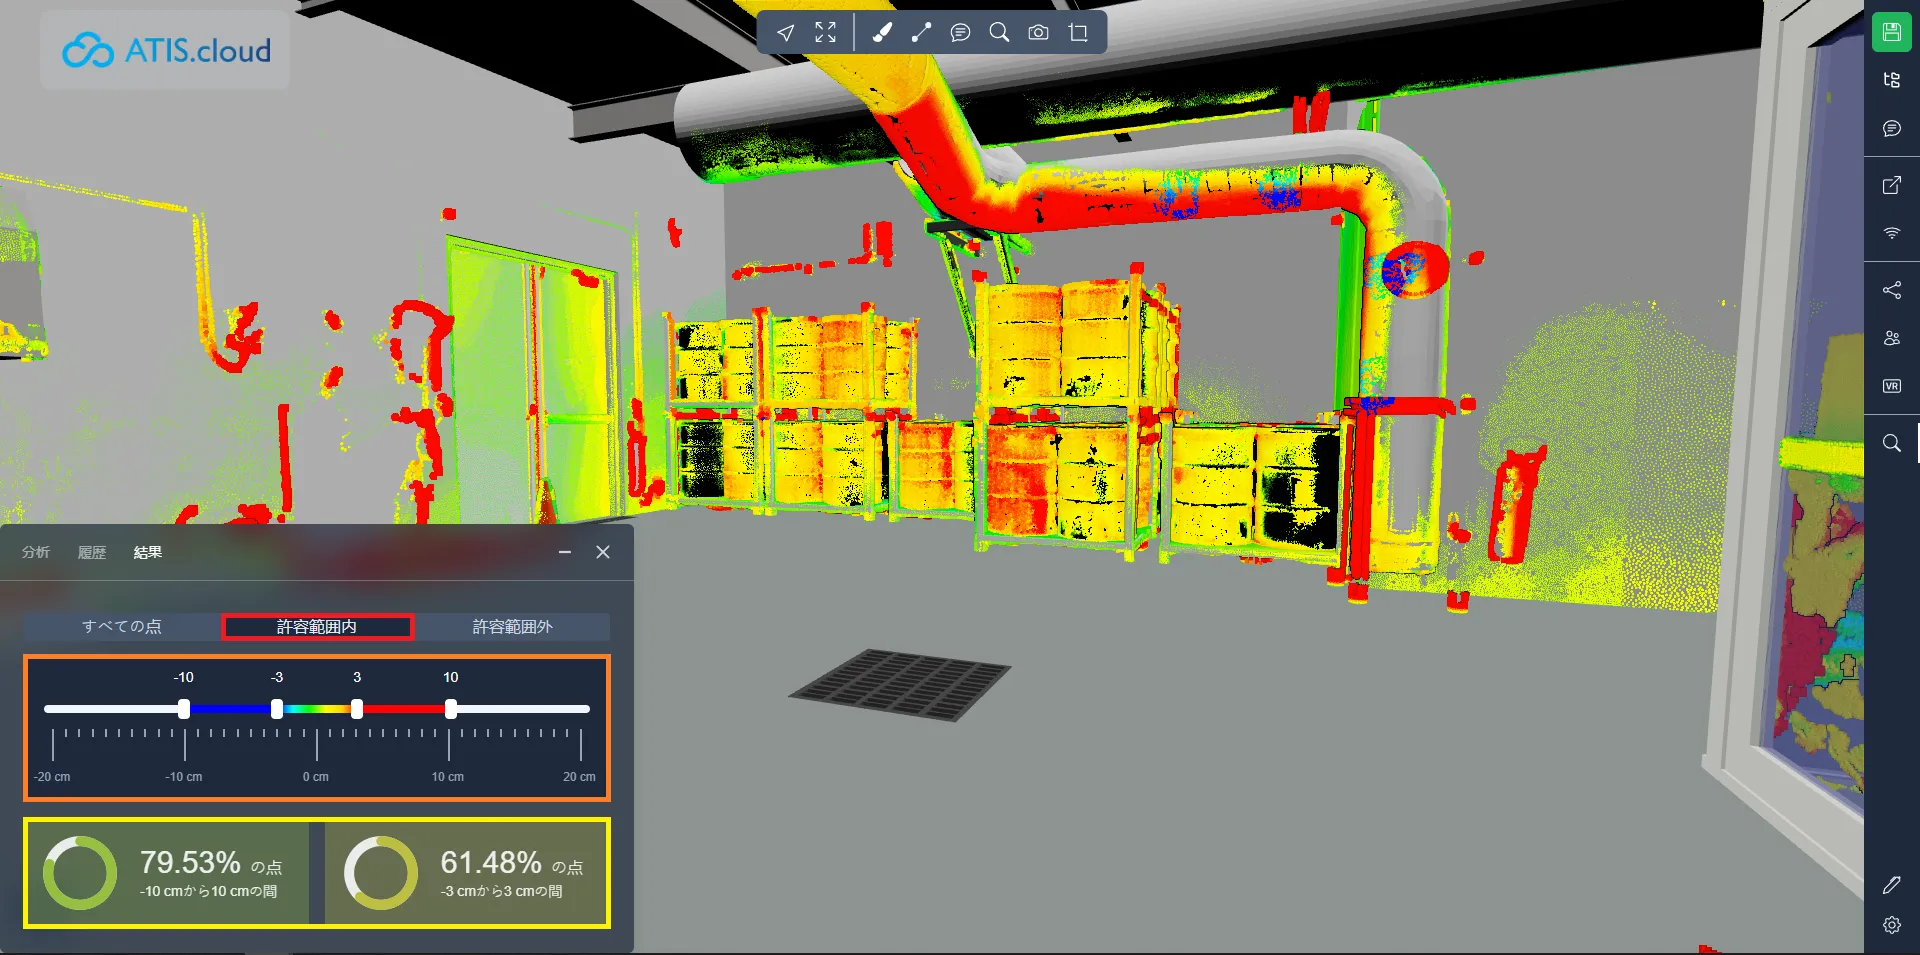This screenshot has height=955, width=1920.
Task: Open the 履歴 tab
Action: (x=92, y=552)
